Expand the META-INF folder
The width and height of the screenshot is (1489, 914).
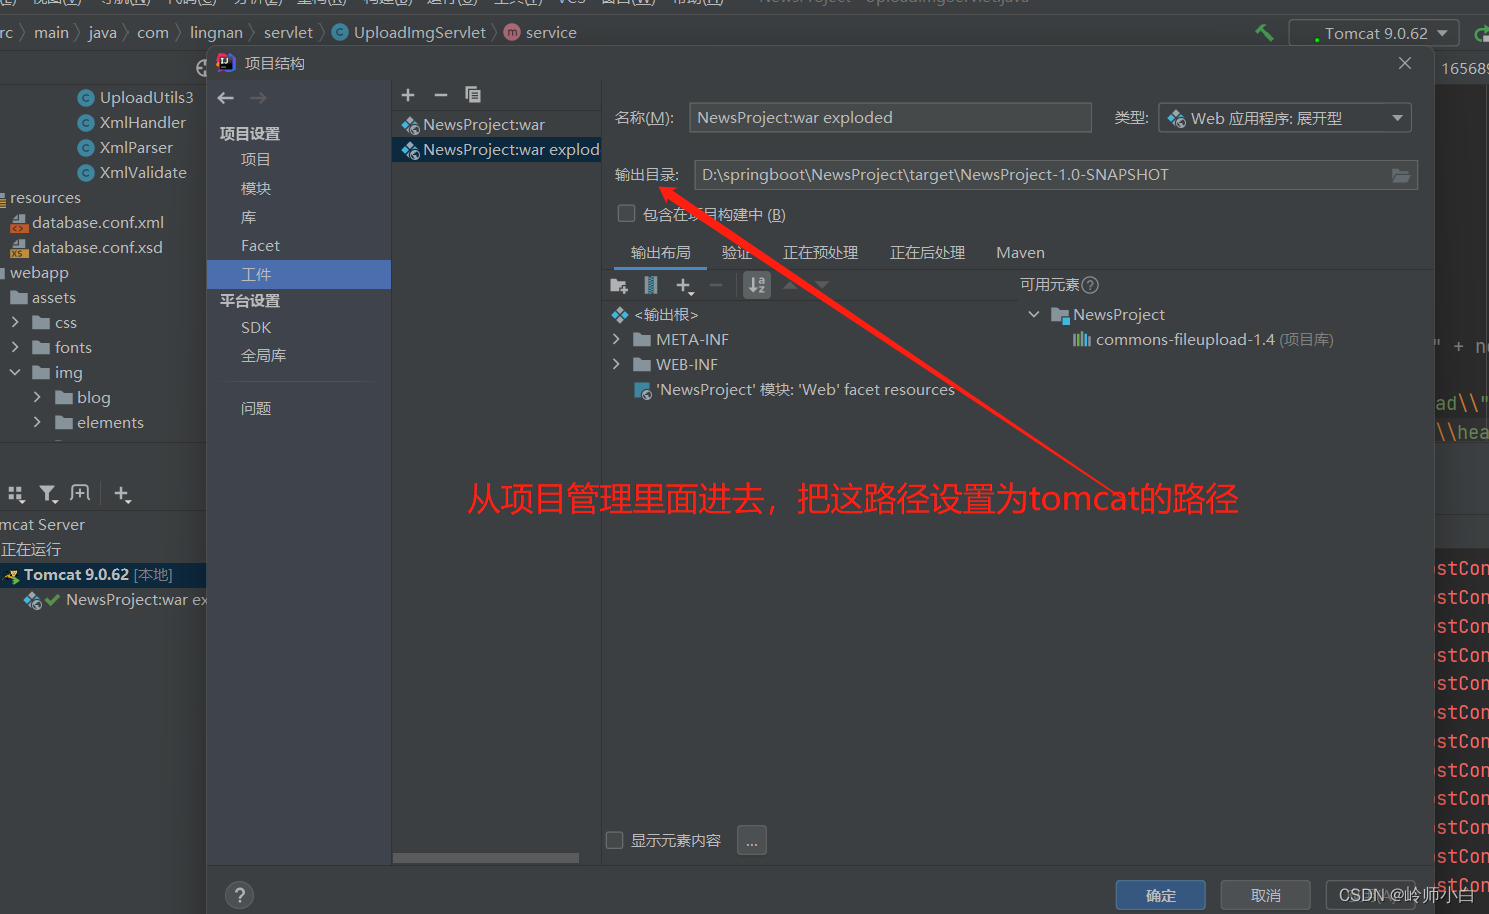tap(616, 340)
